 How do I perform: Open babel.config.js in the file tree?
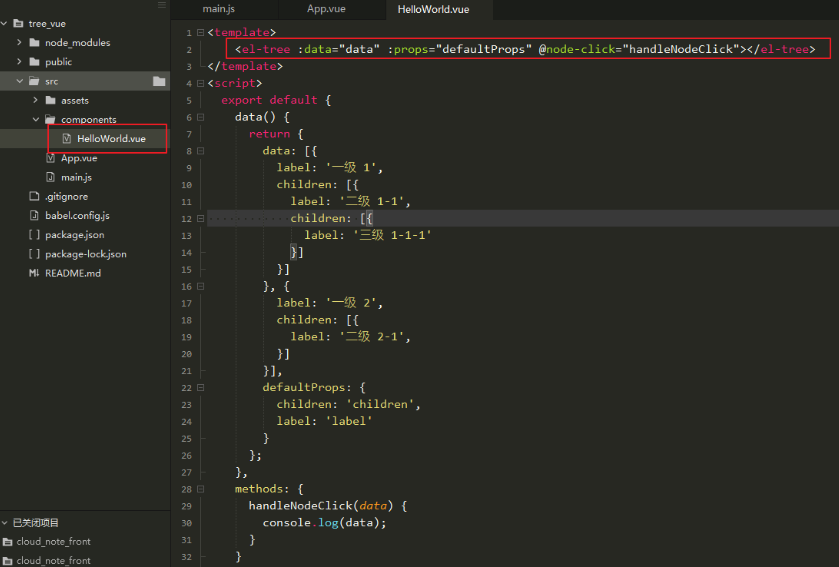pyautogui.click(x=77, y=216)
